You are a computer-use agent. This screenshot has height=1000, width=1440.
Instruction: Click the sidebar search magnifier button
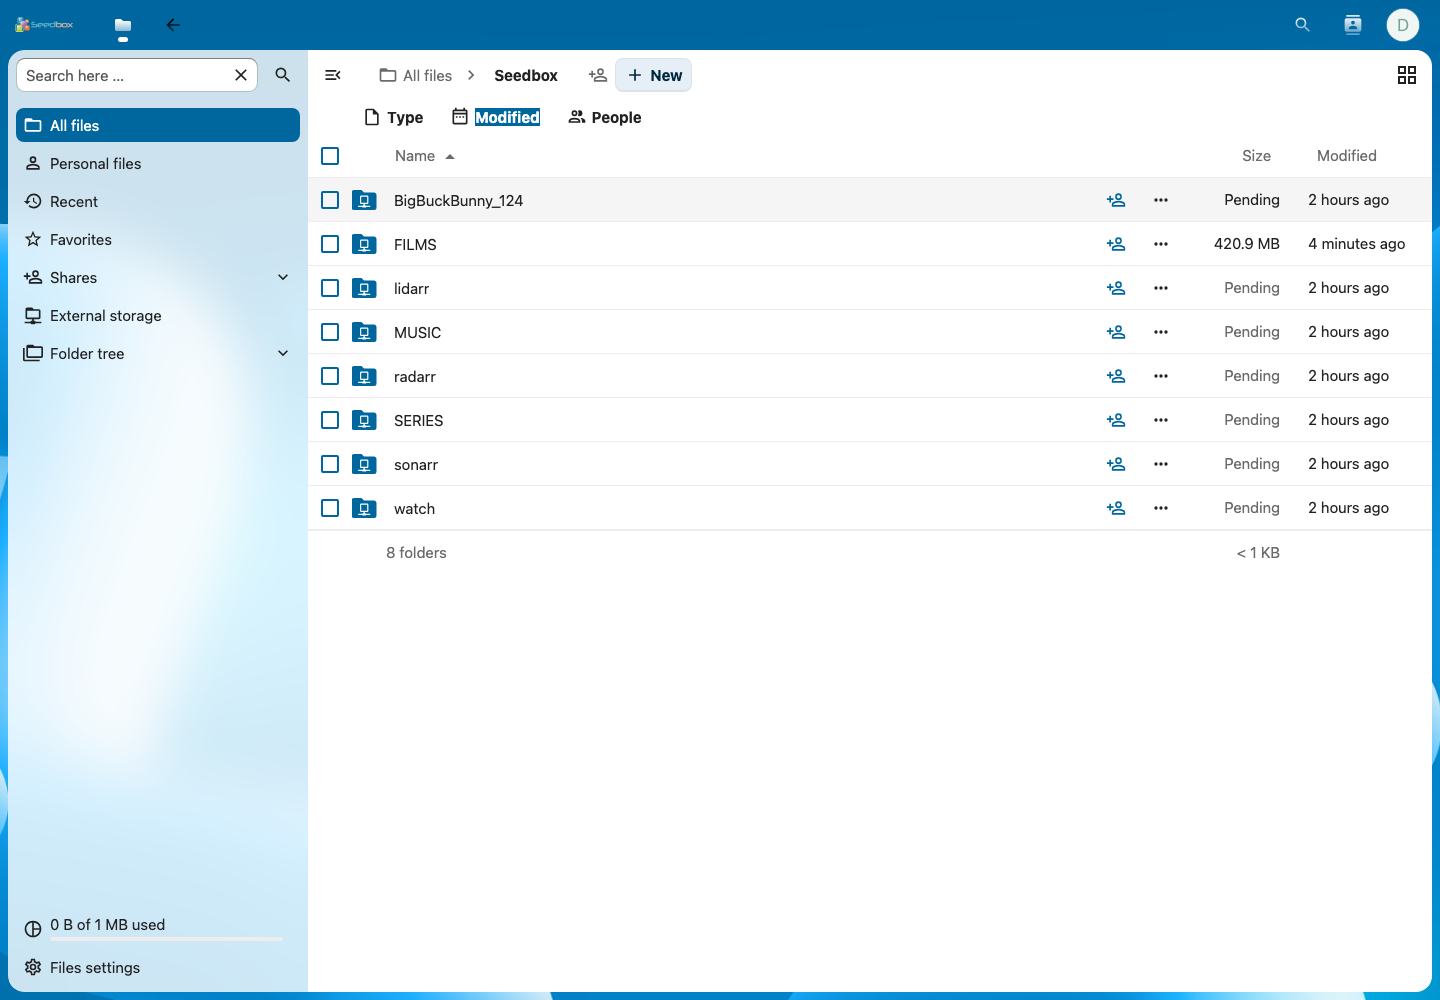click(x=283, y=75)
